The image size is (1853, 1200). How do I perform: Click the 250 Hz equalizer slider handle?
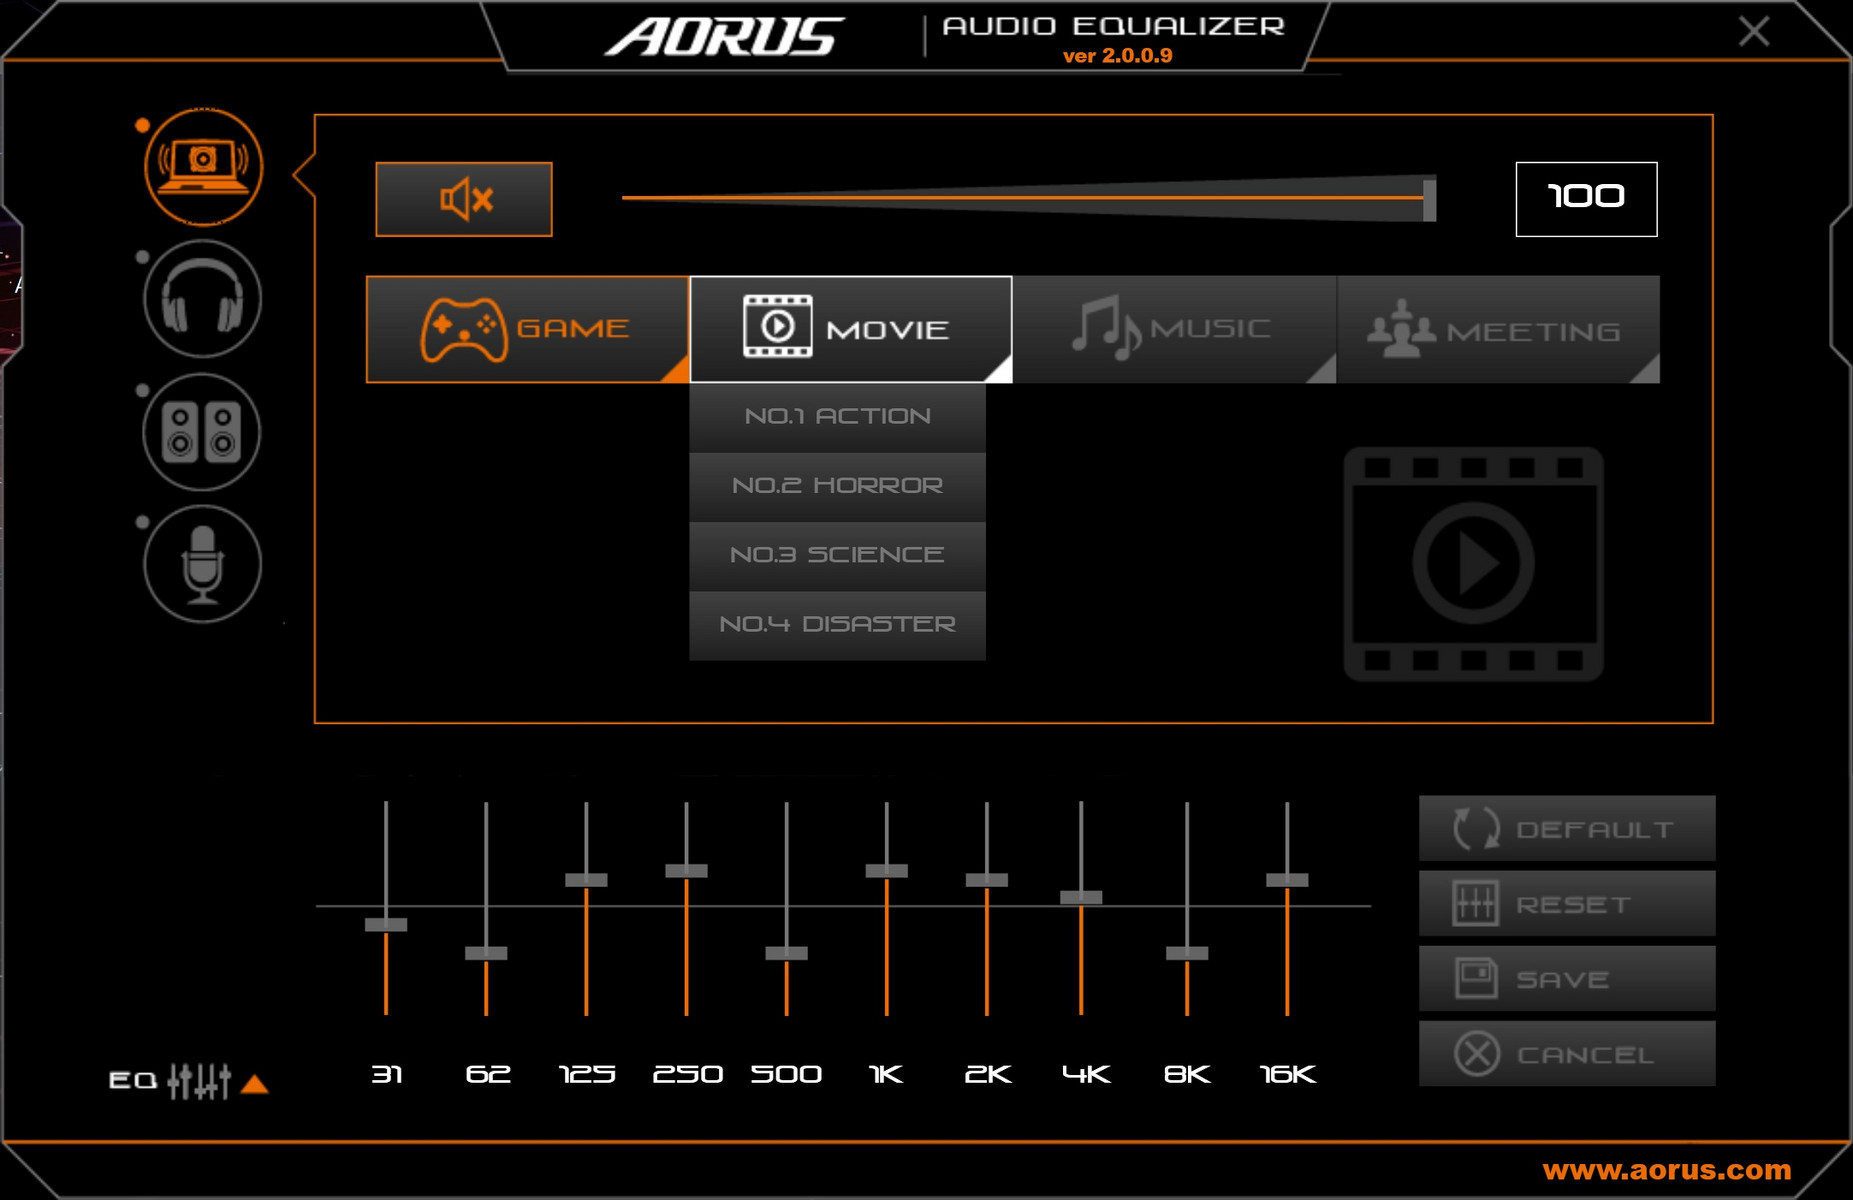click(686, 871)
